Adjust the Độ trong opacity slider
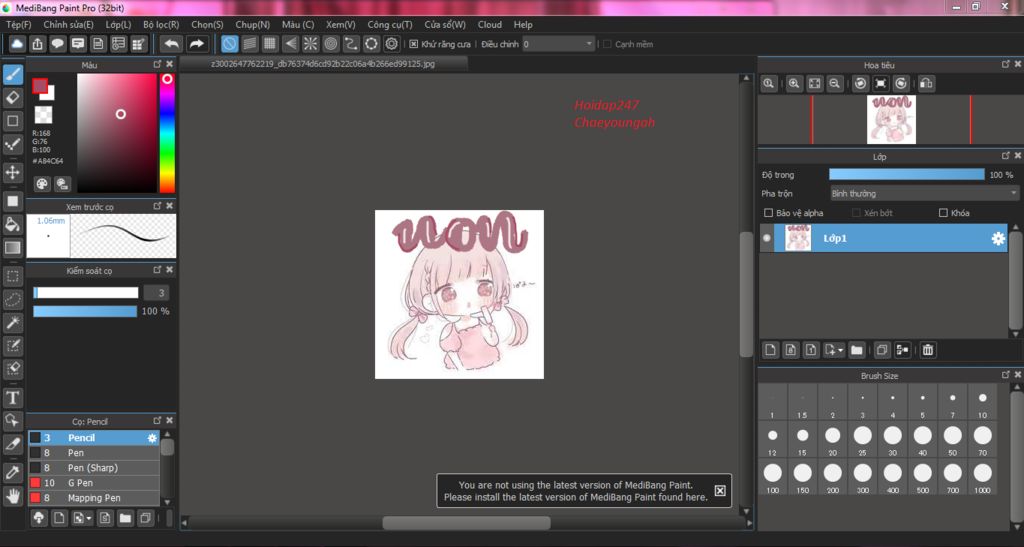 point(906,174)
